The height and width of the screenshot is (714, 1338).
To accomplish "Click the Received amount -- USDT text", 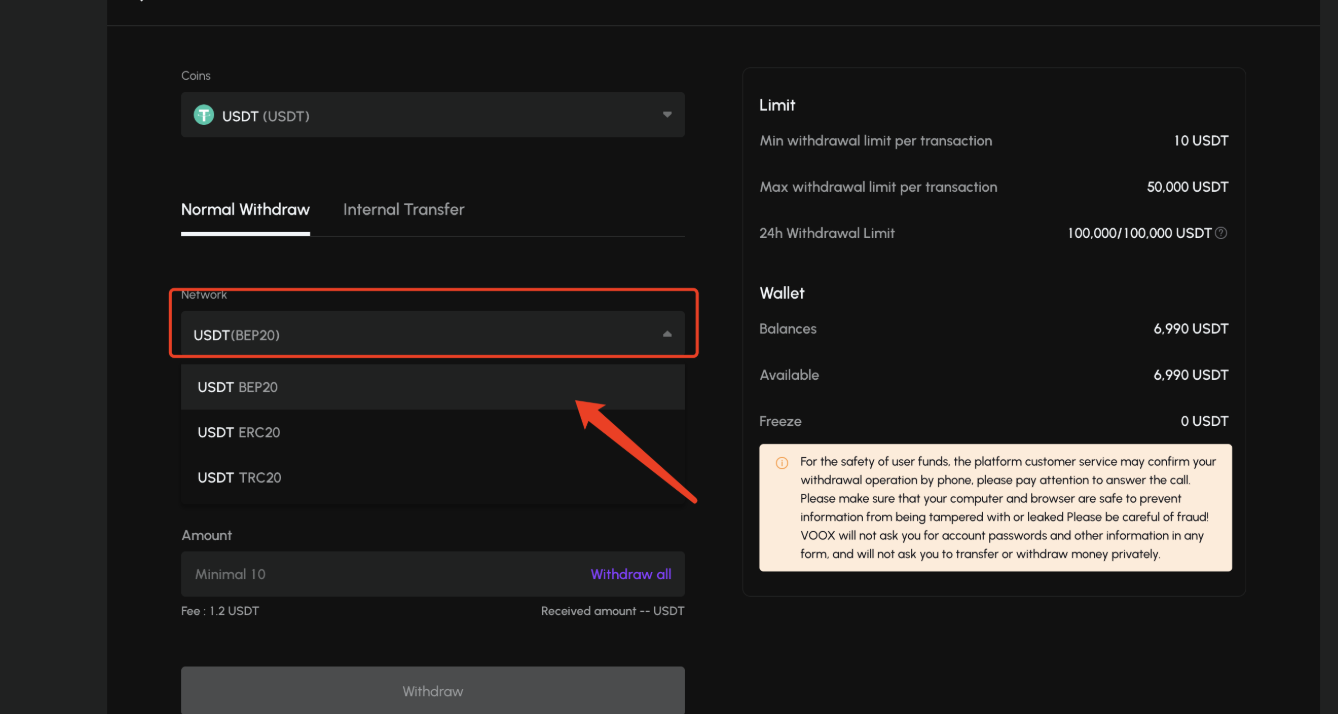I will [x=613, y=611].
